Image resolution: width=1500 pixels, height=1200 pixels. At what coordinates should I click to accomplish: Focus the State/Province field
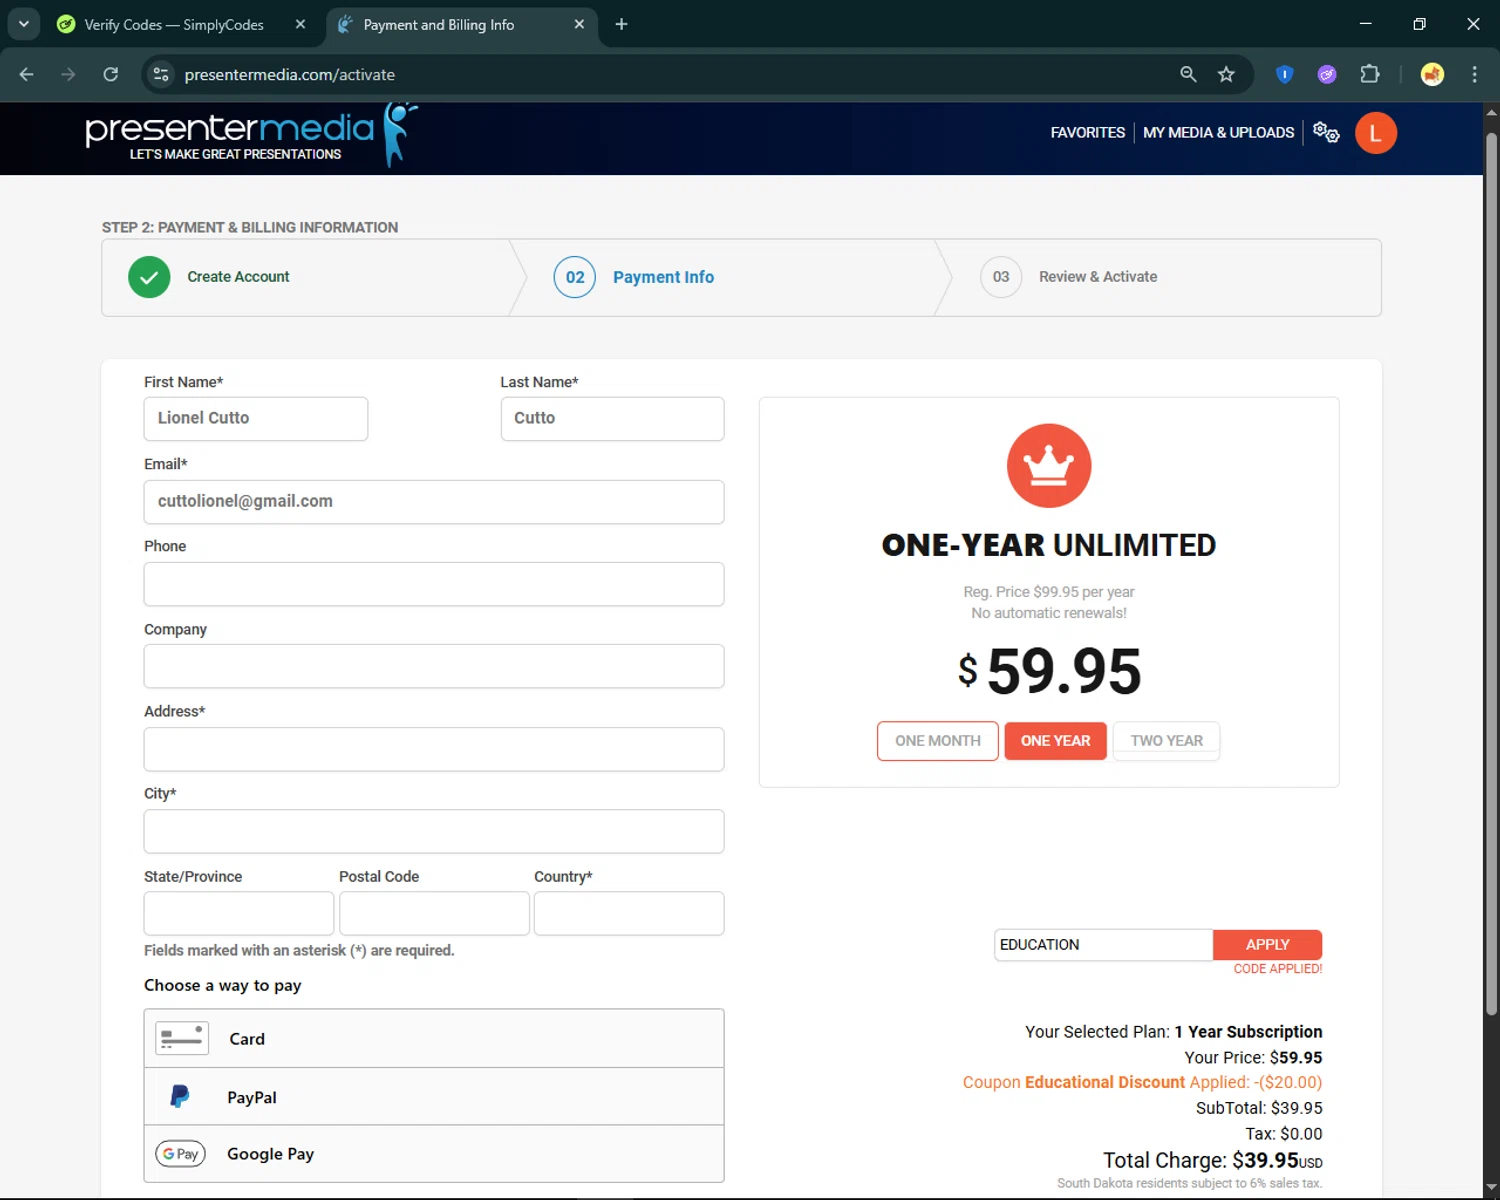[239, 913]
